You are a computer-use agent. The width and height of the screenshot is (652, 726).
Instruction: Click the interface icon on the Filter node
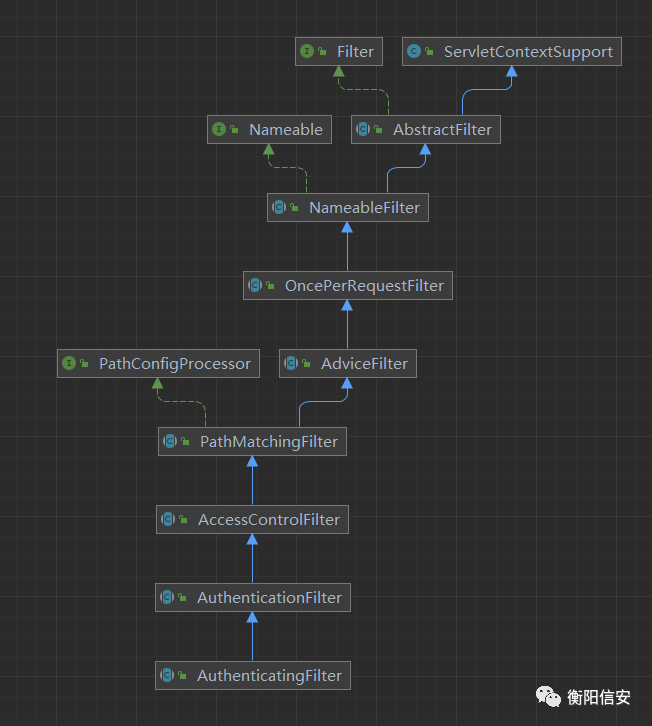click(307, 52)
